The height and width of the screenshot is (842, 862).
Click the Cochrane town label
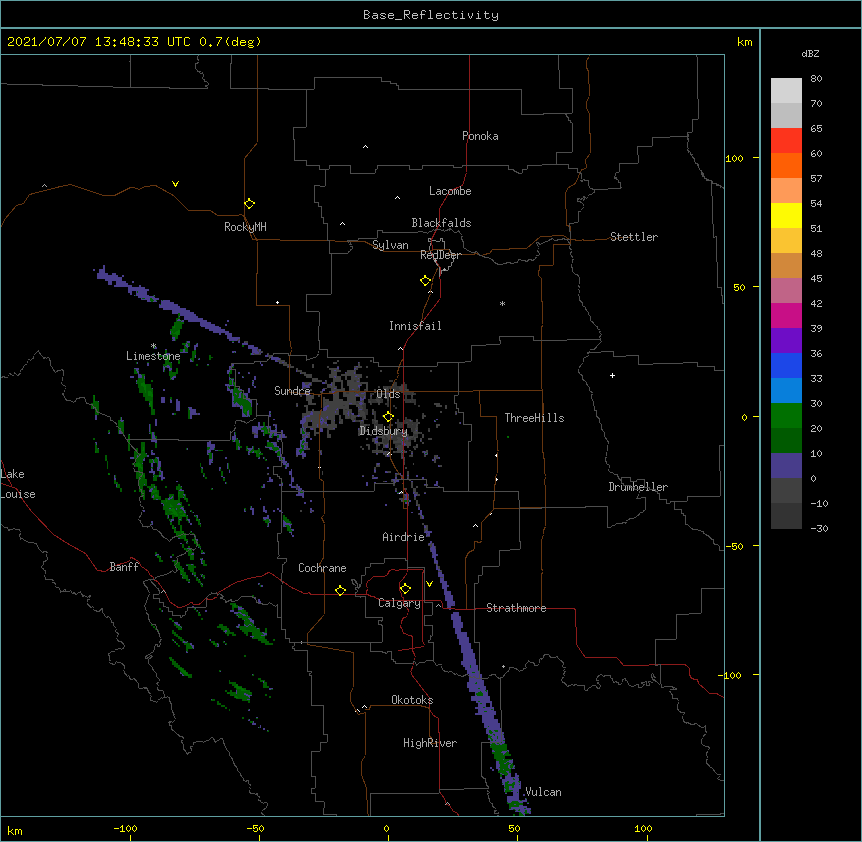tap(322, 568)
